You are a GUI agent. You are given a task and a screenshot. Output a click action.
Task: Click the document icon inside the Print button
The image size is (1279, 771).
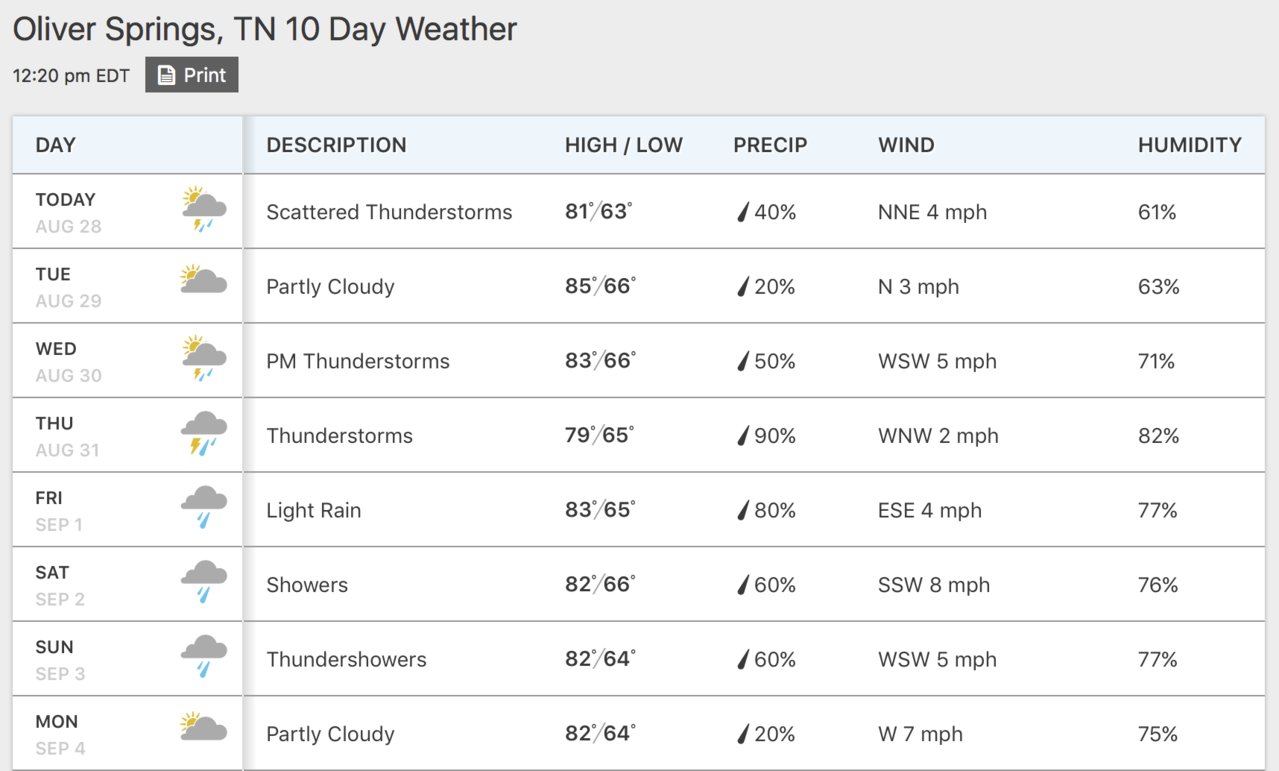pyautogui.click(x=167, y=75)
